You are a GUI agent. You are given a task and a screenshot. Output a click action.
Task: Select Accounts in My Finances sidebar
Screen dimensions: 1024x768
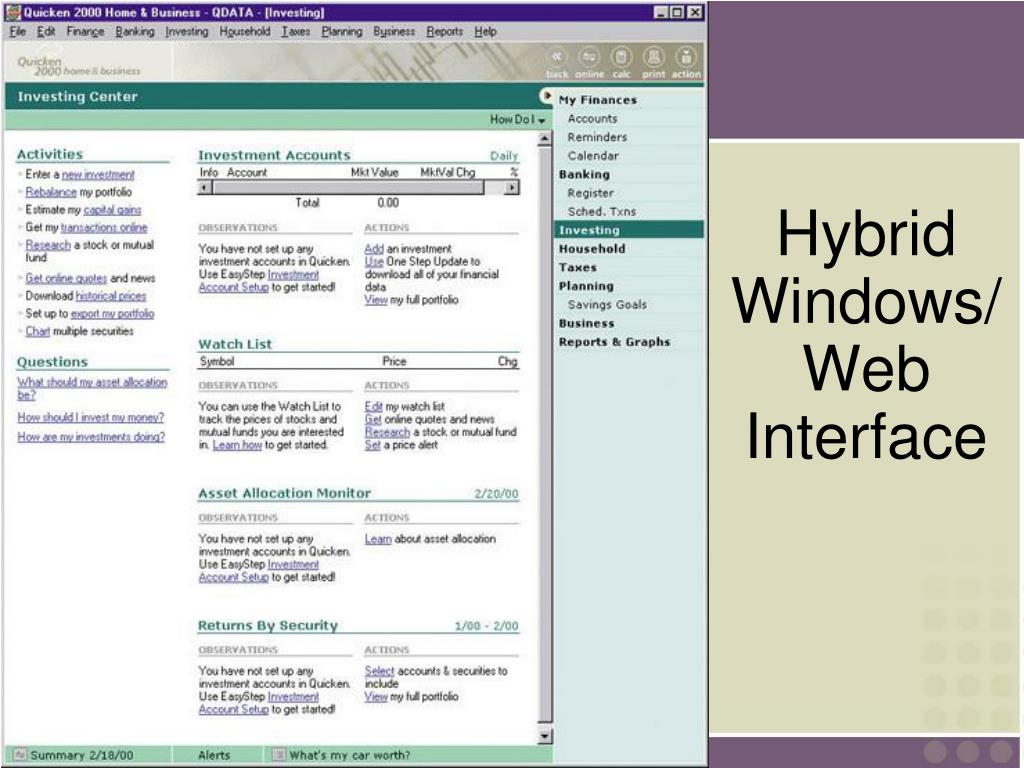coord(592,119)
